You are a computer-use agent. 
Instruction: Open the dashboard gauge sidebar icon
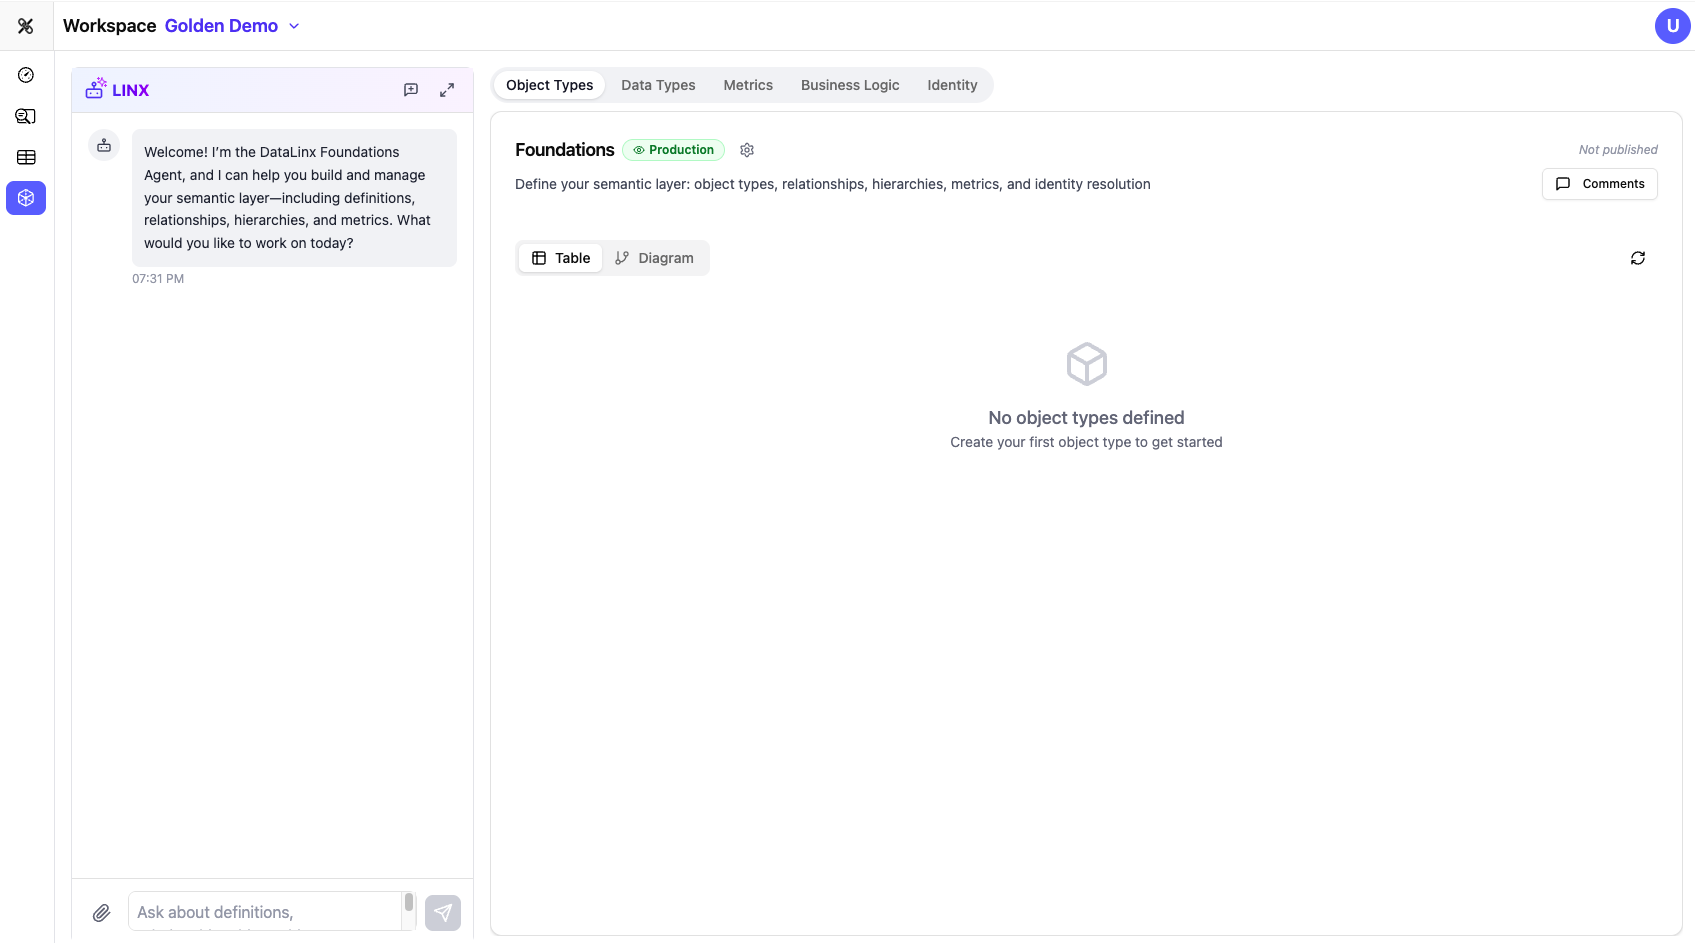pyautogui.click(x=26, y=75)
